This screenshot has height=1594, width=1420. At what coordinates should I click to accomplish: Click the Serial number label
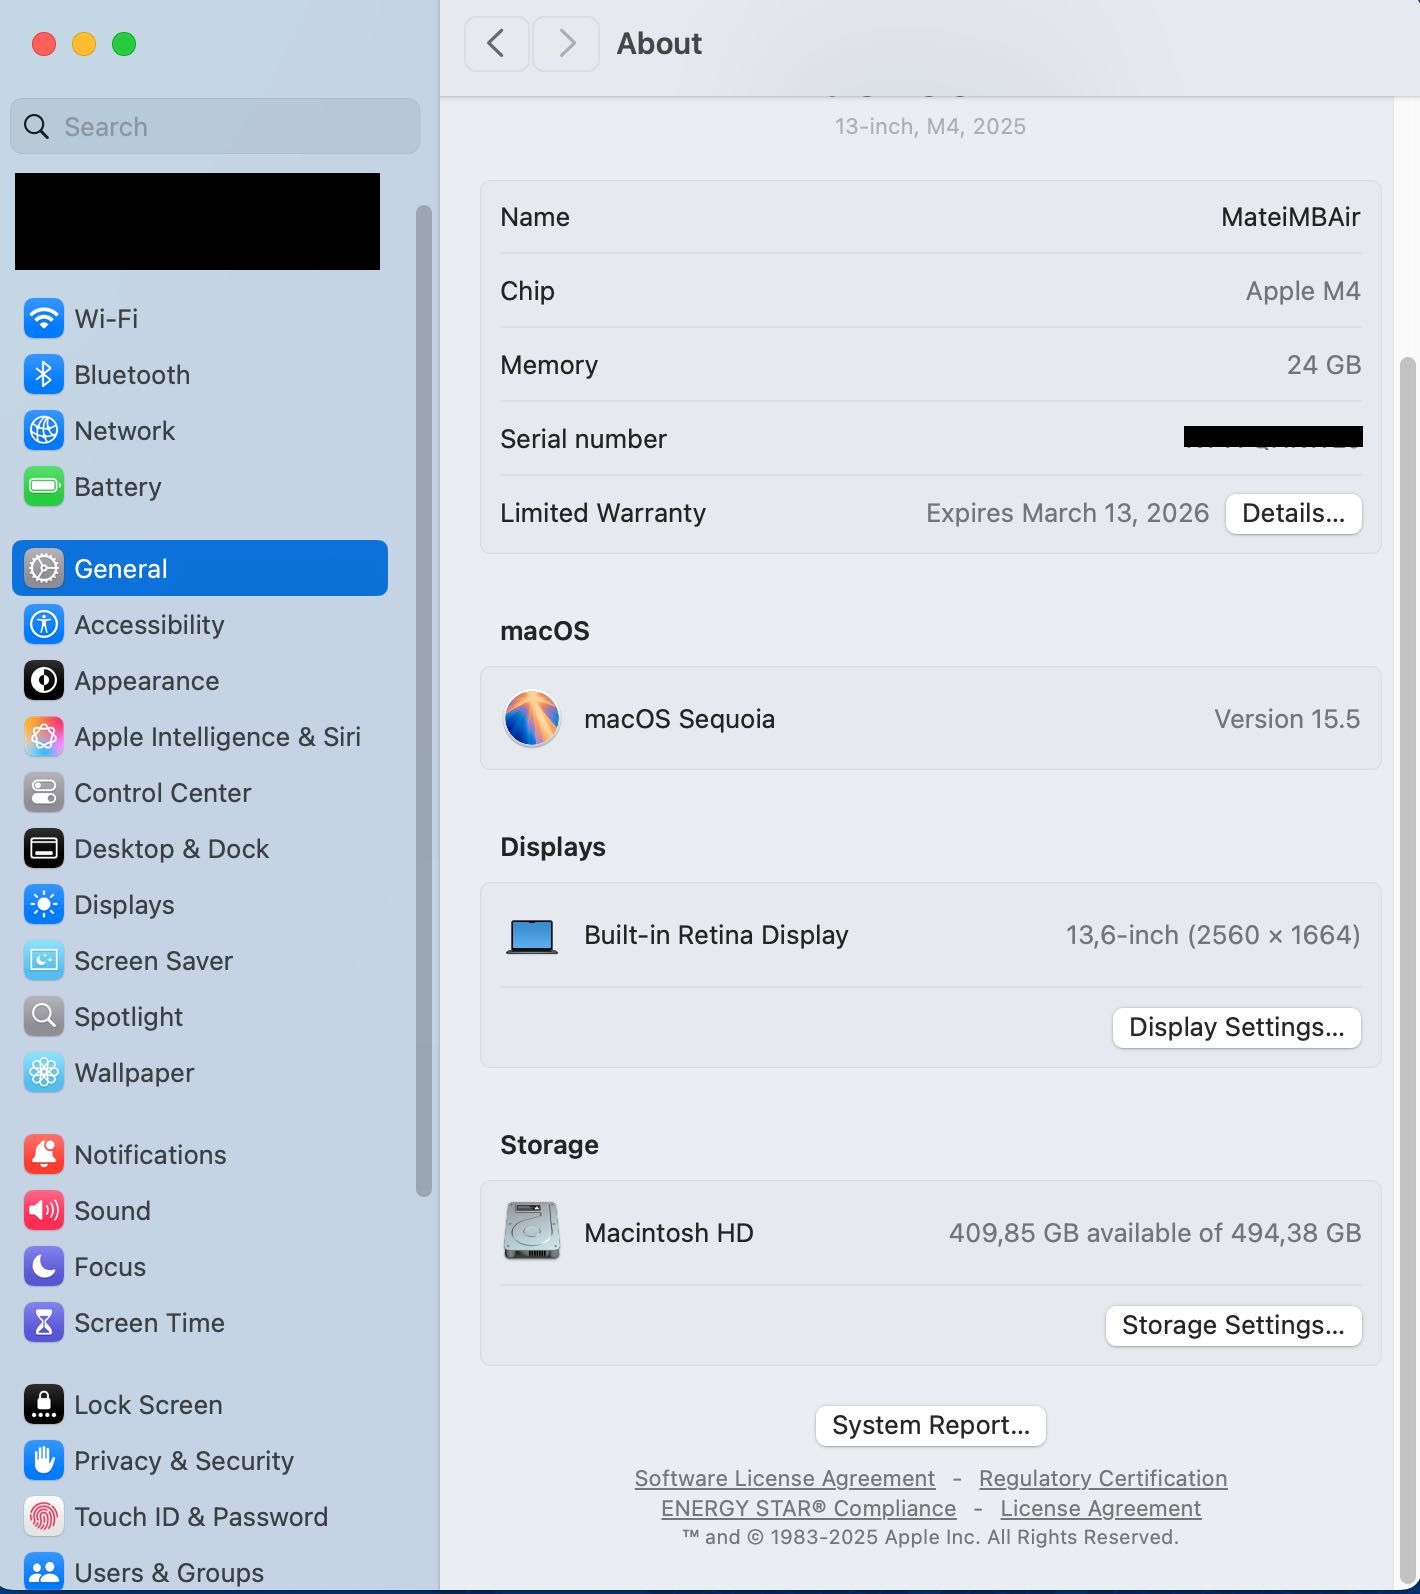click(x=583, y=439)
